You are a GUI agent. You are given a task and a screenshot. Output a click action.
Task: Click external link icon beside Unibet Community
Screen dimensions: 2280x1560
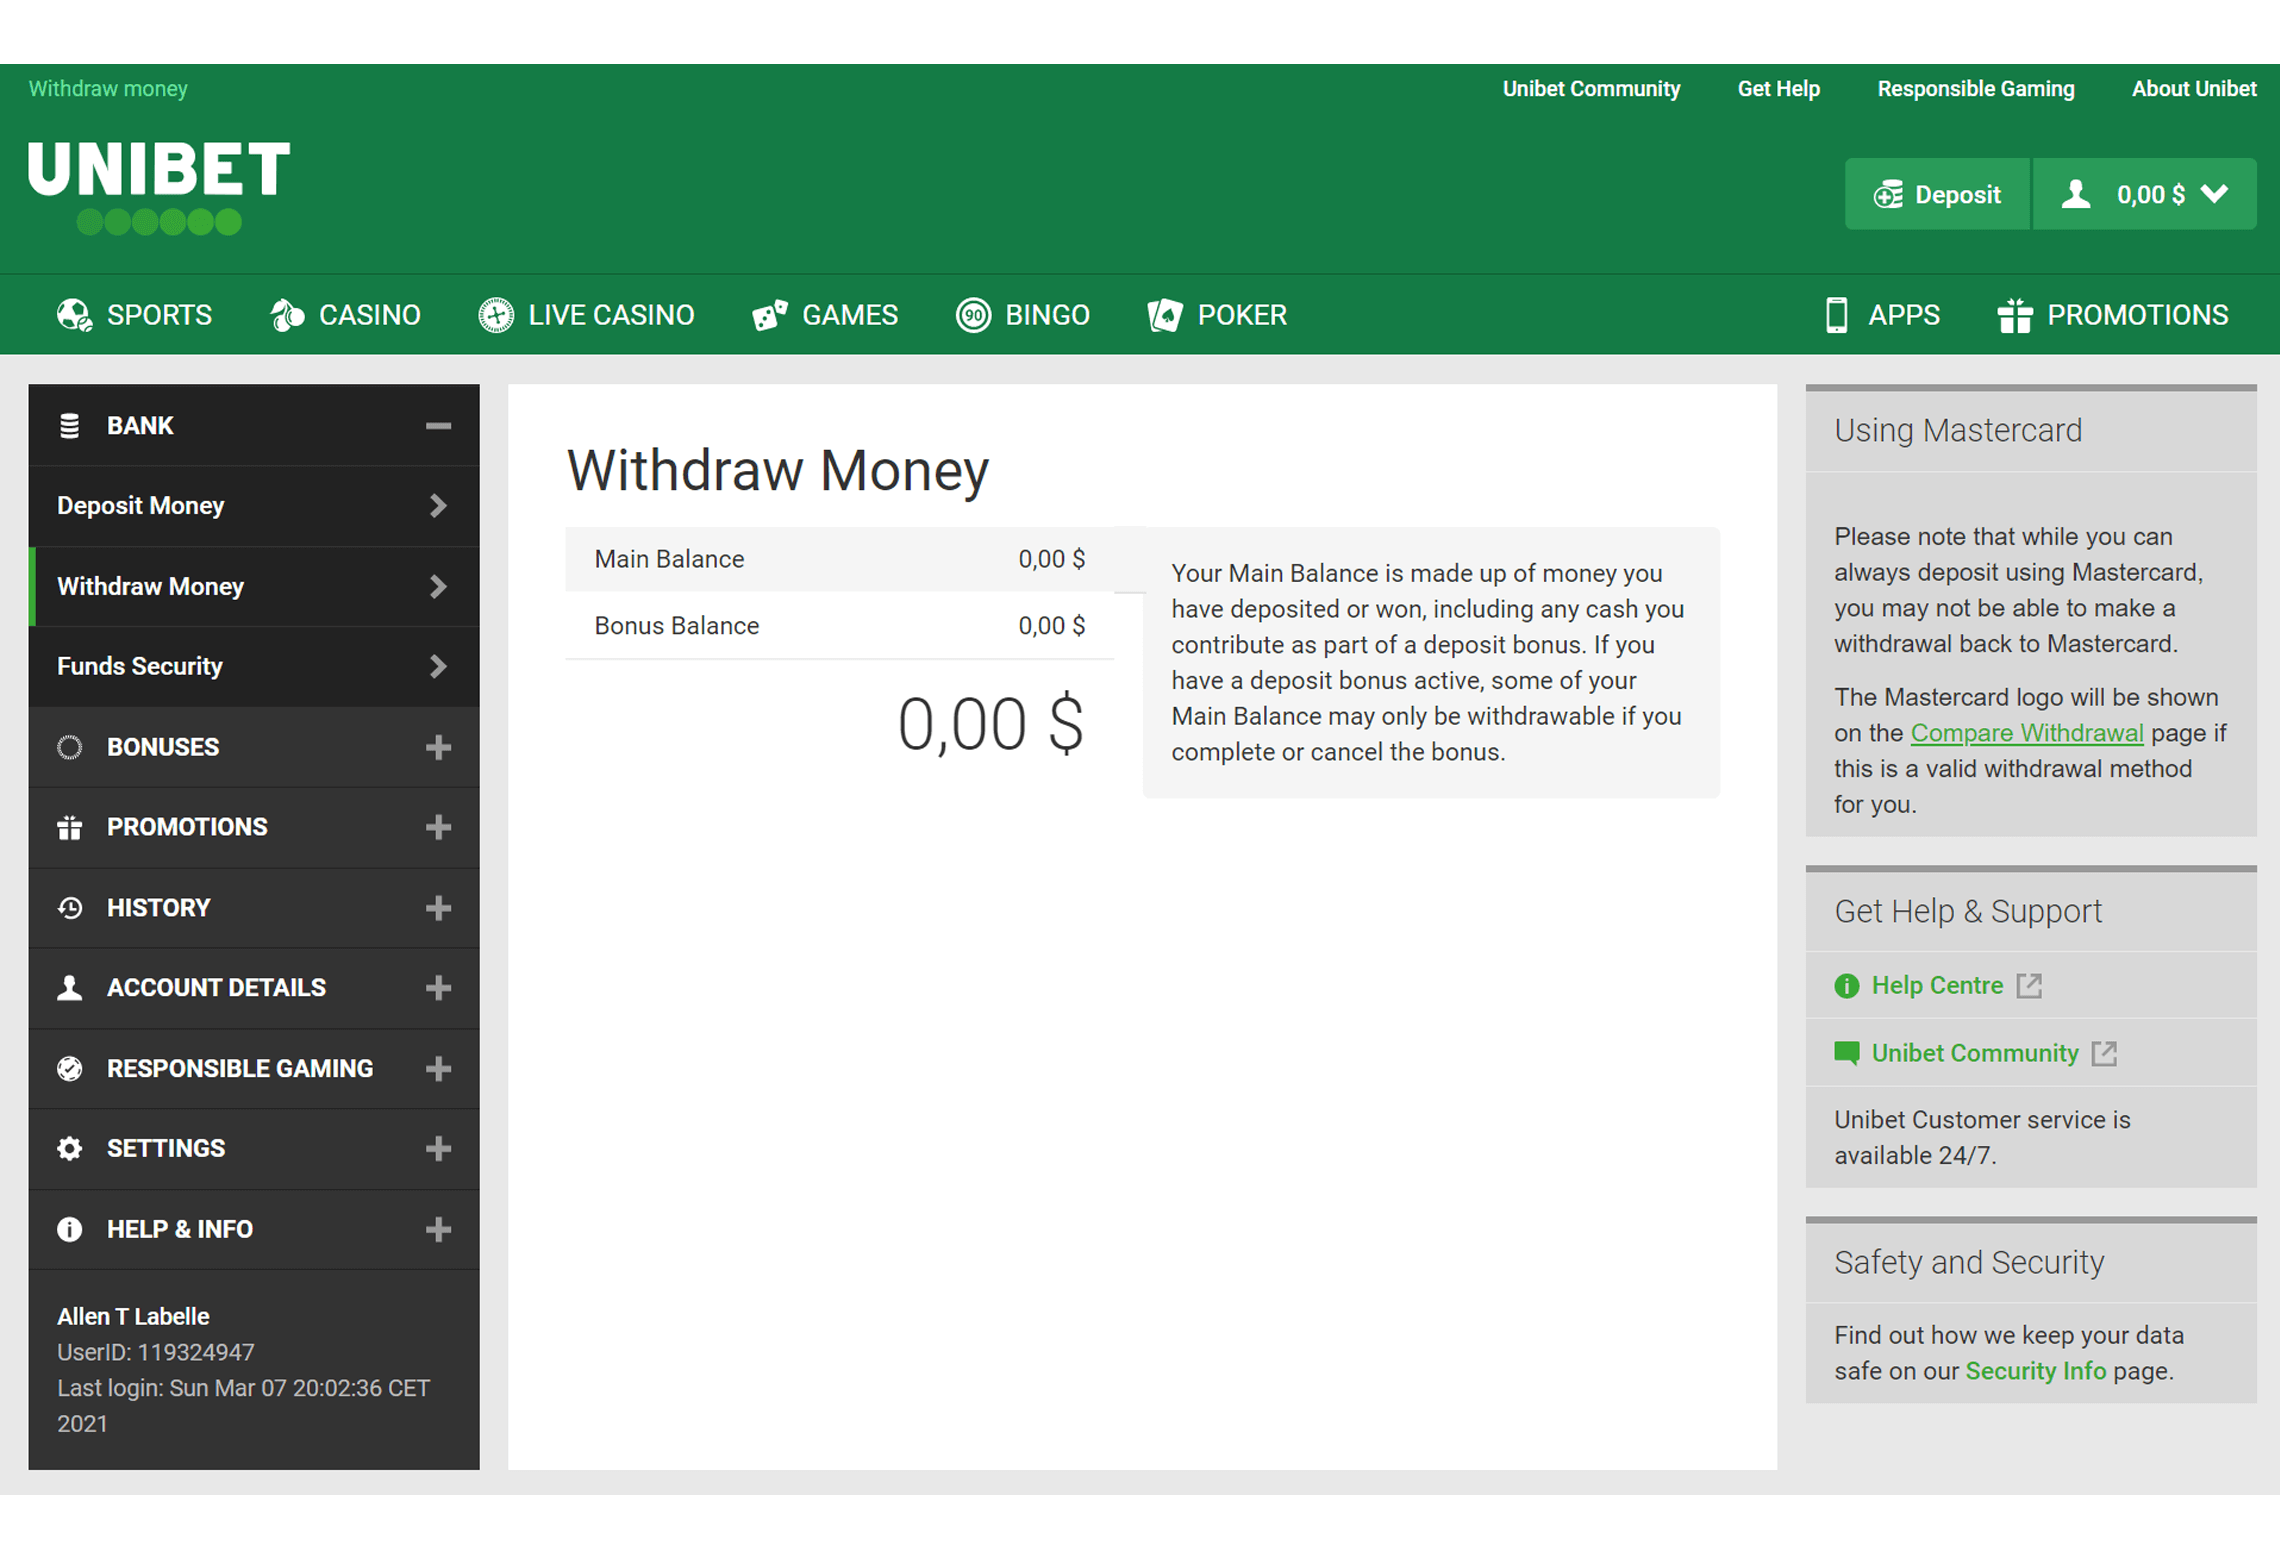[x=2104, y=1053]
